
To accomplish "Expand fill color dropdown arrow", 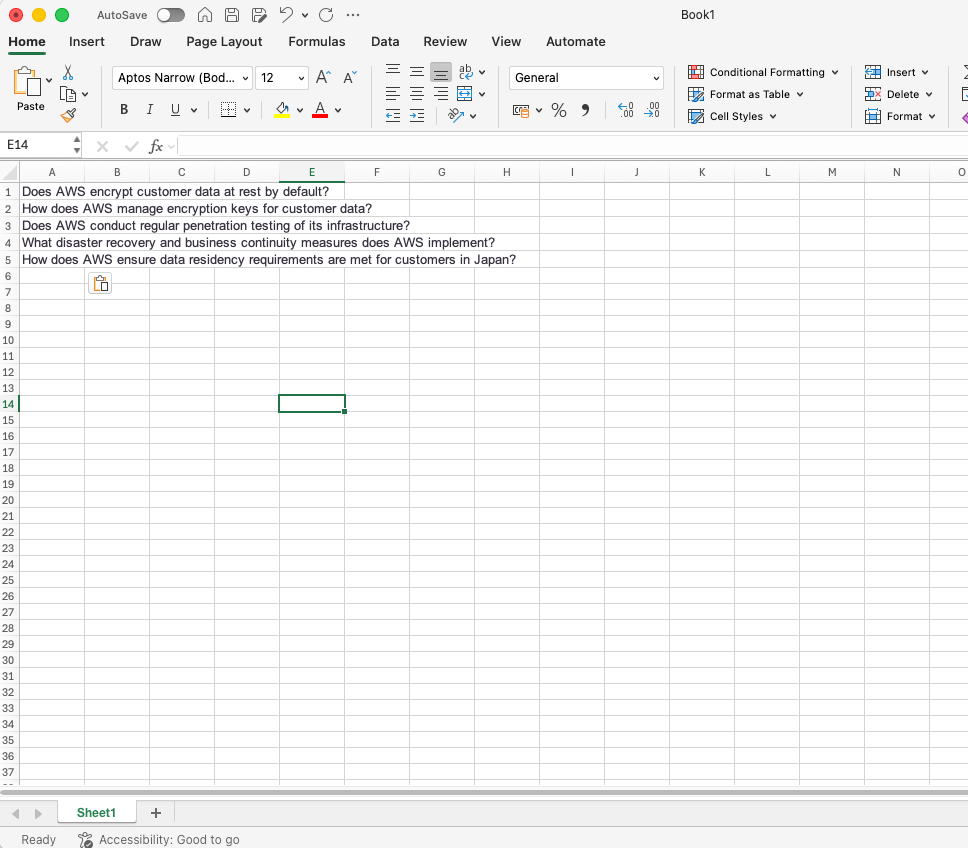I will click(x=300, y=110).
